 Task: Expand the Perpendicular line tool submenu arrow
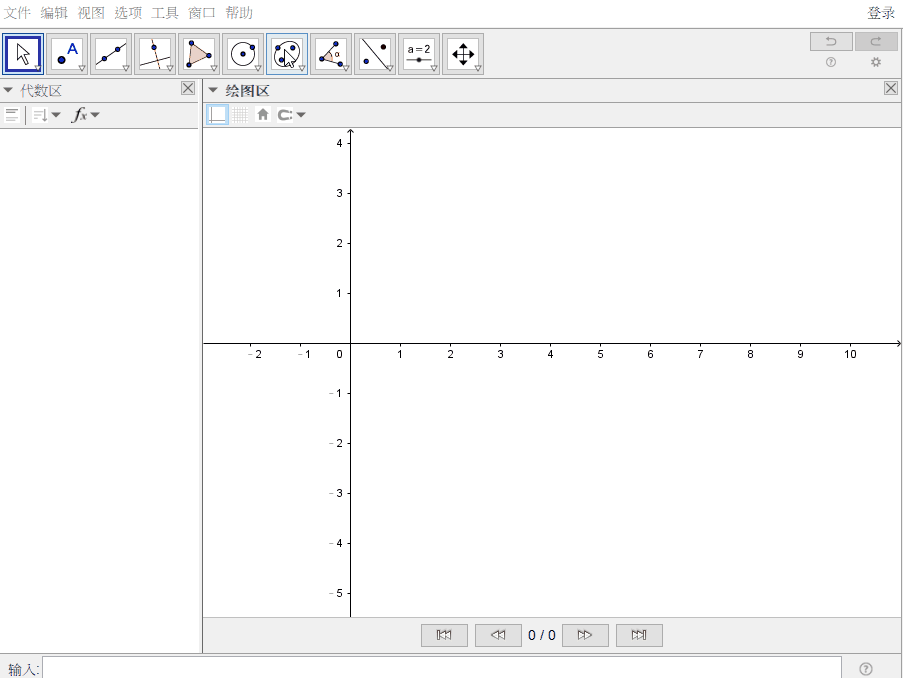(x=170, y=69)
